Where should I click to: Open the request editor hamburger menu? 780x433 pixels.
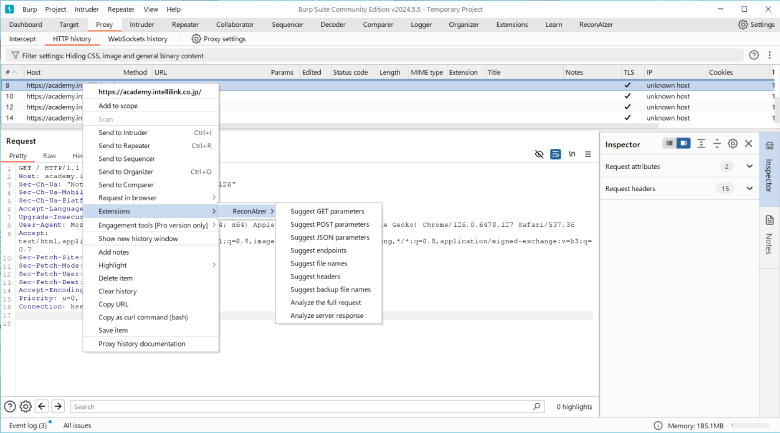coord(586,155)
